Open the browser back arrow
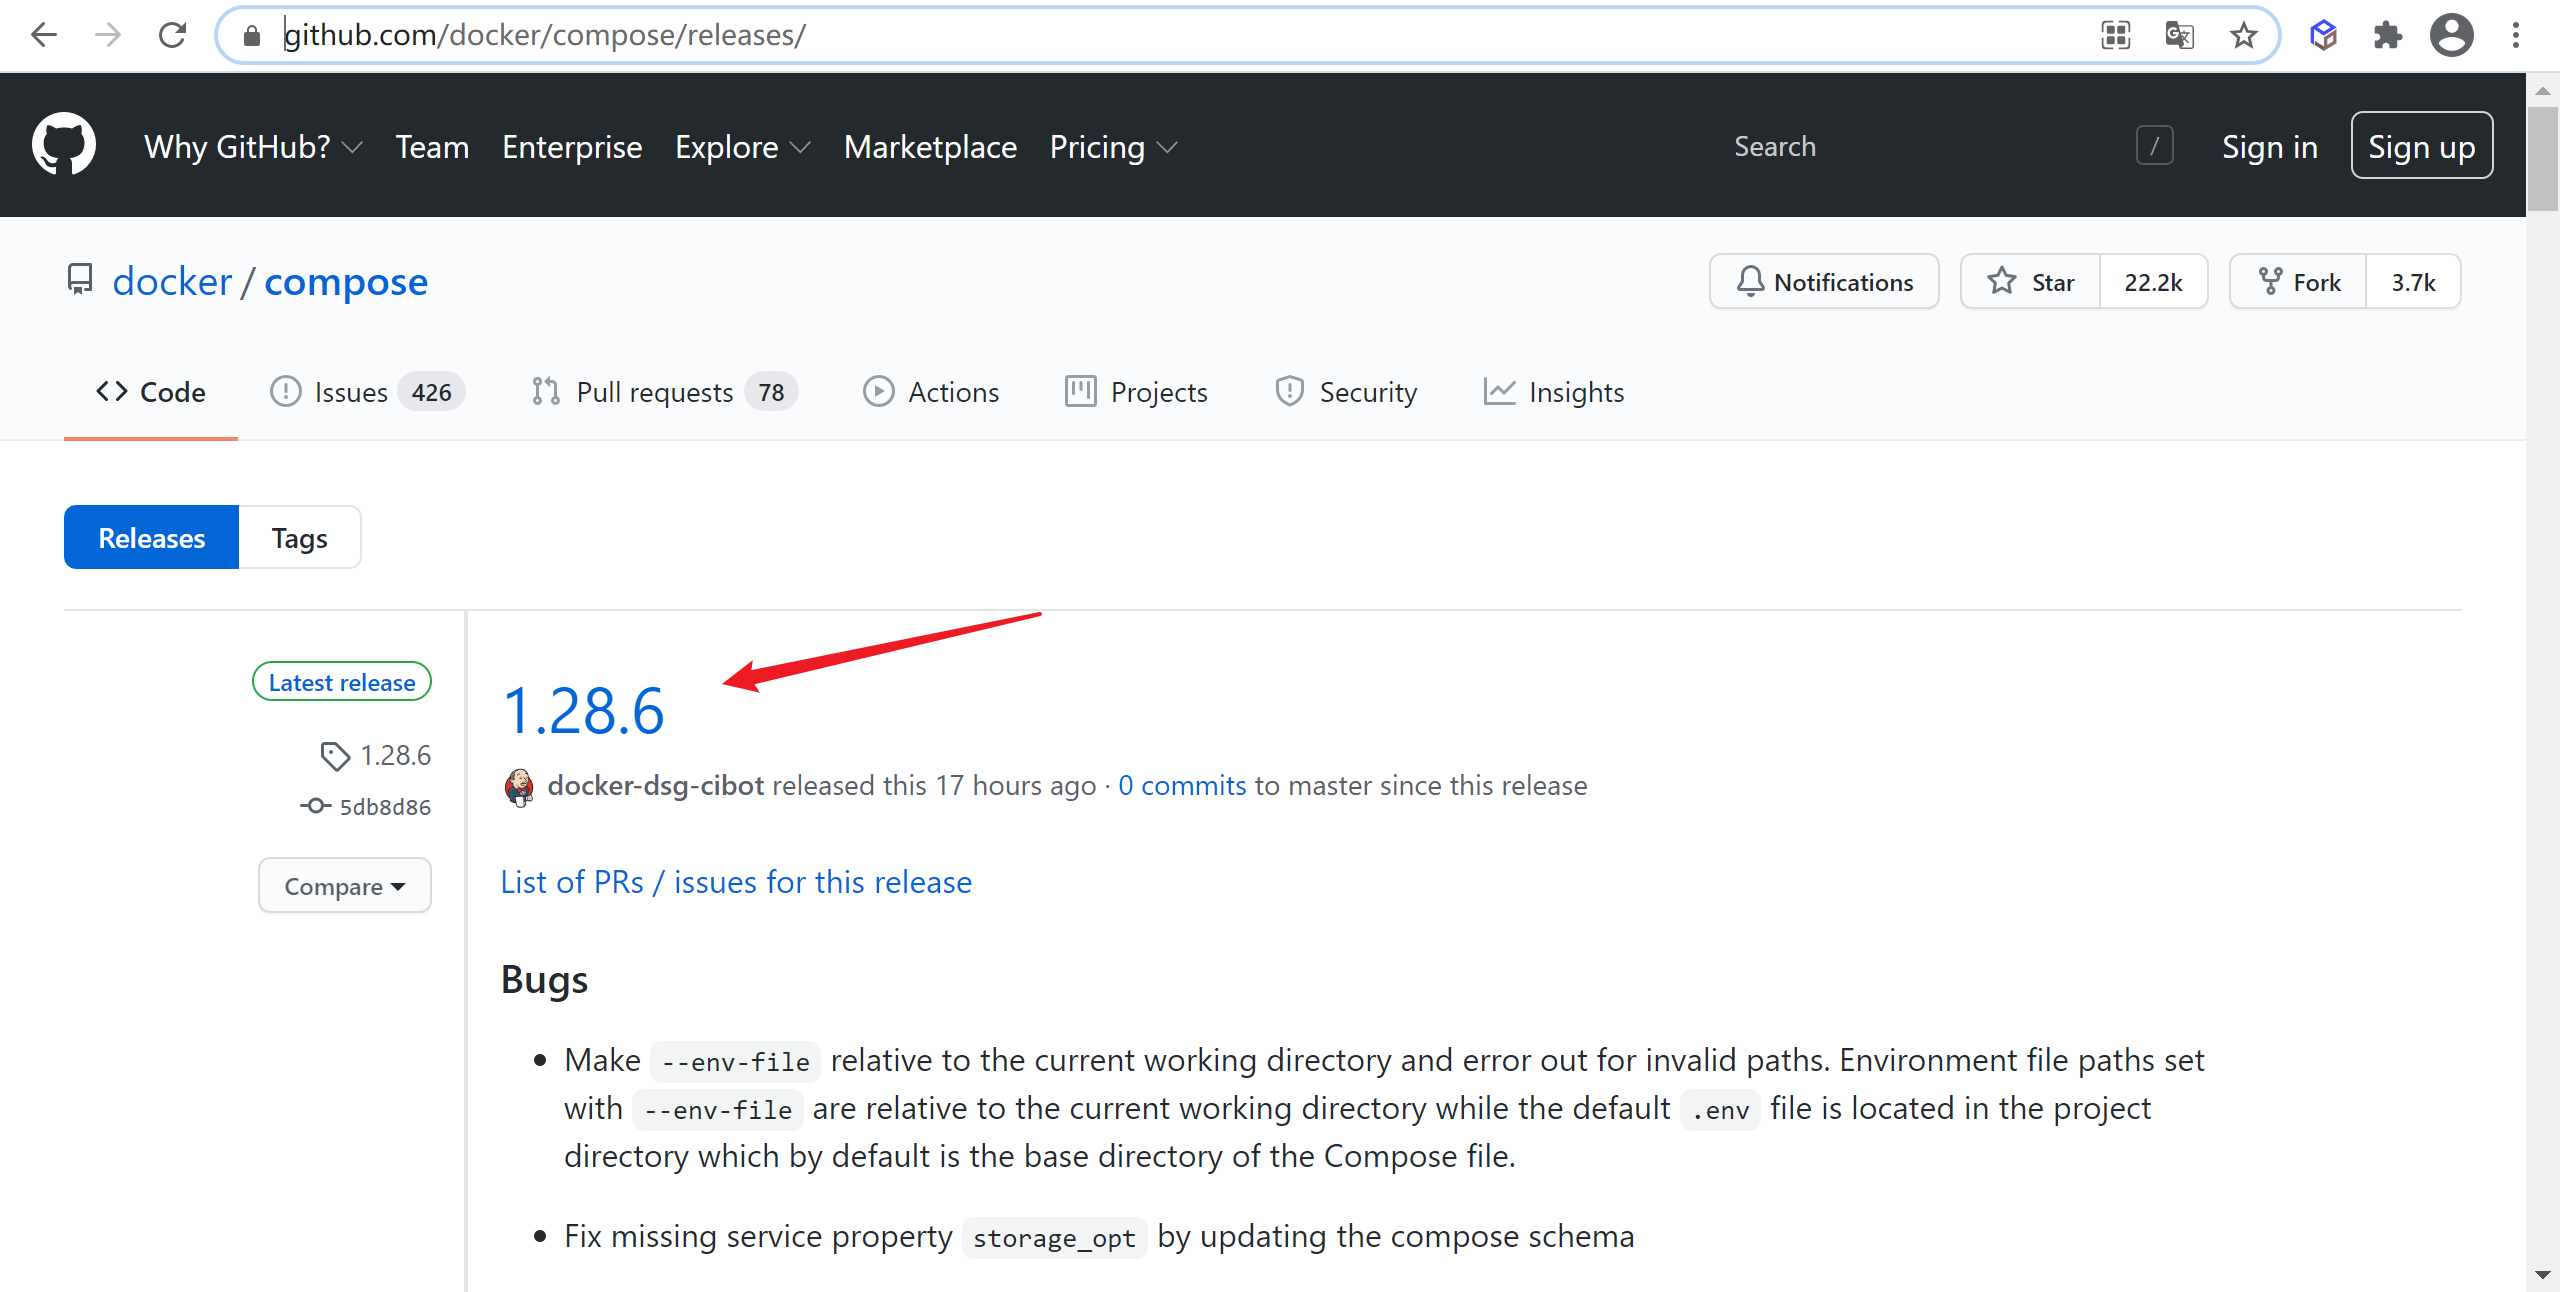The image size is (2560, 1292). [44, 35]
